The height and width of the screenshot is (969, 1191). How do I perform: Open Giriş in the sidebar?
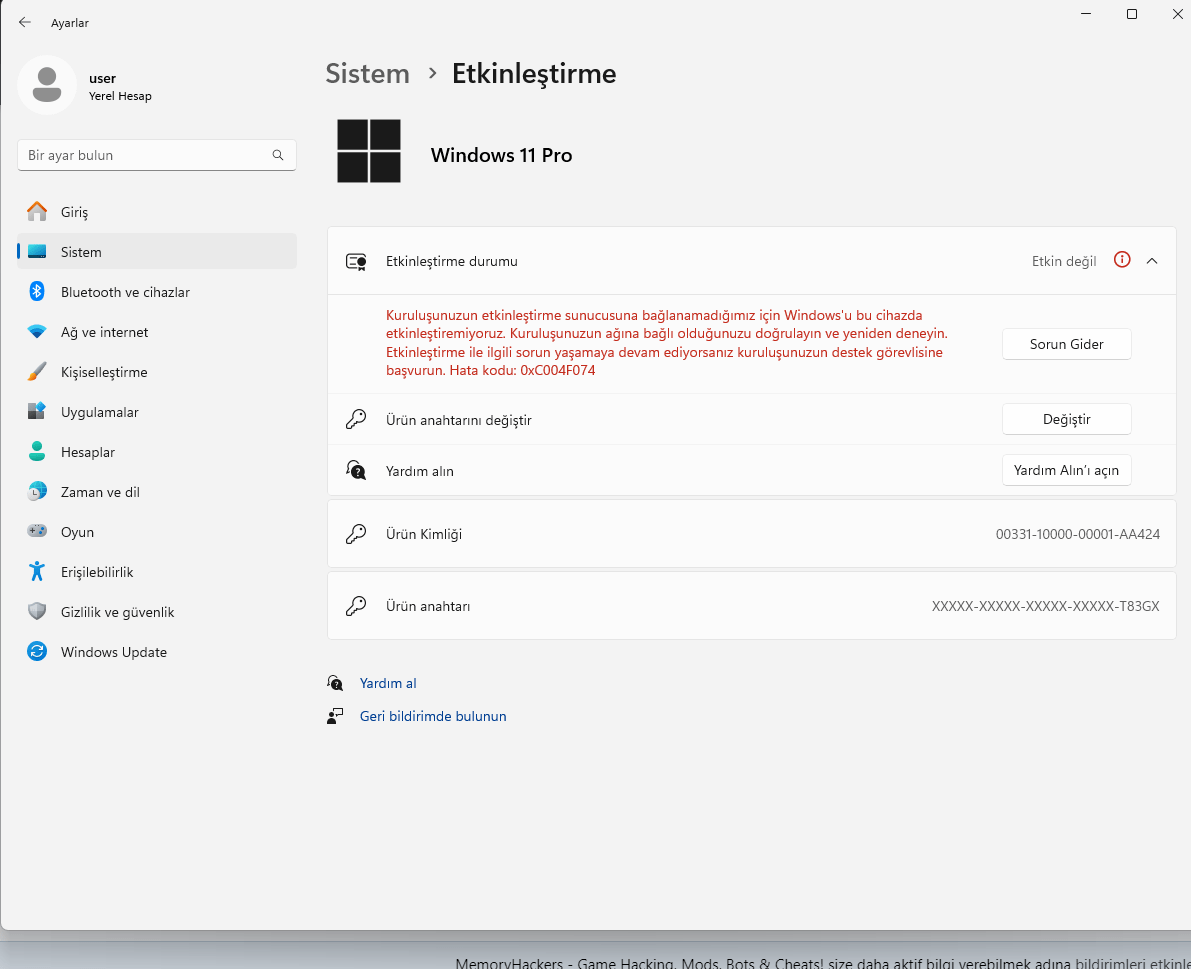[x=156, y=212]
